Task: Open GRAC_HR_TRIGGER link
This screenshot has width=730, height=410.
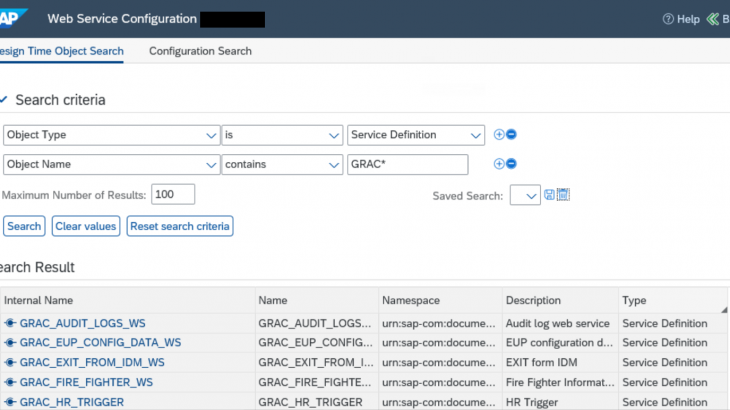Action: pos(72,402)
